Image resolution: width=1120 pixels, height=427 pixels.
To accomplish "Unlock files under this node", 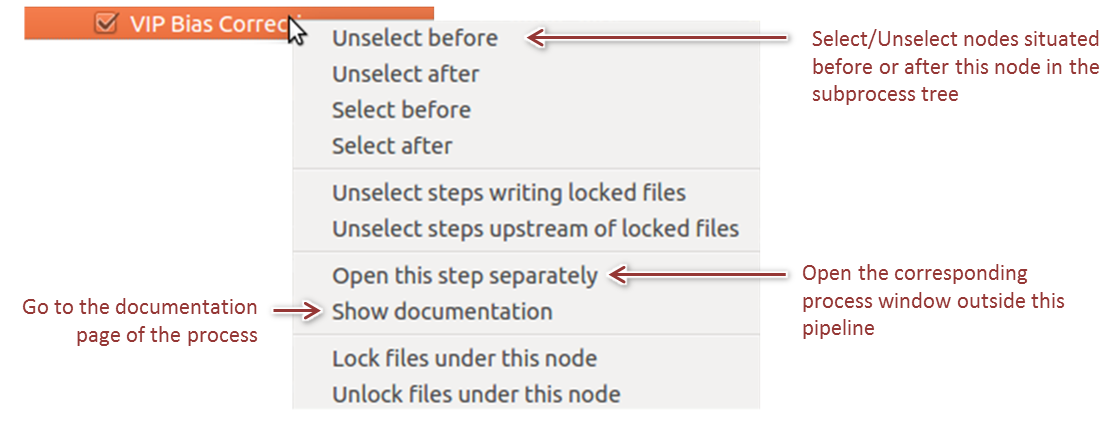I will pyautogui.click(x=476, y=394).
